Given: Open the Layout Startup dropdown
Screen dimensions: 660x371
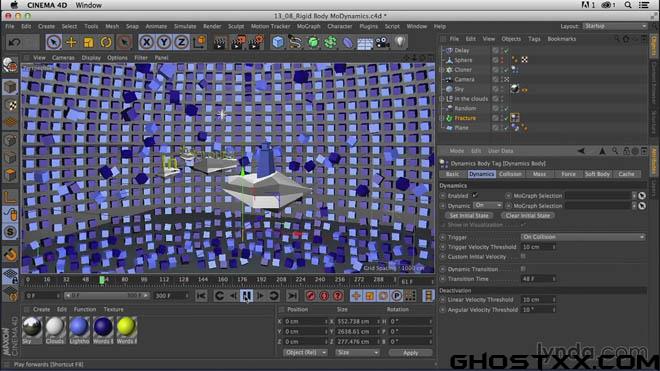Looking at the screenshot, I should [x=615, y=26].
